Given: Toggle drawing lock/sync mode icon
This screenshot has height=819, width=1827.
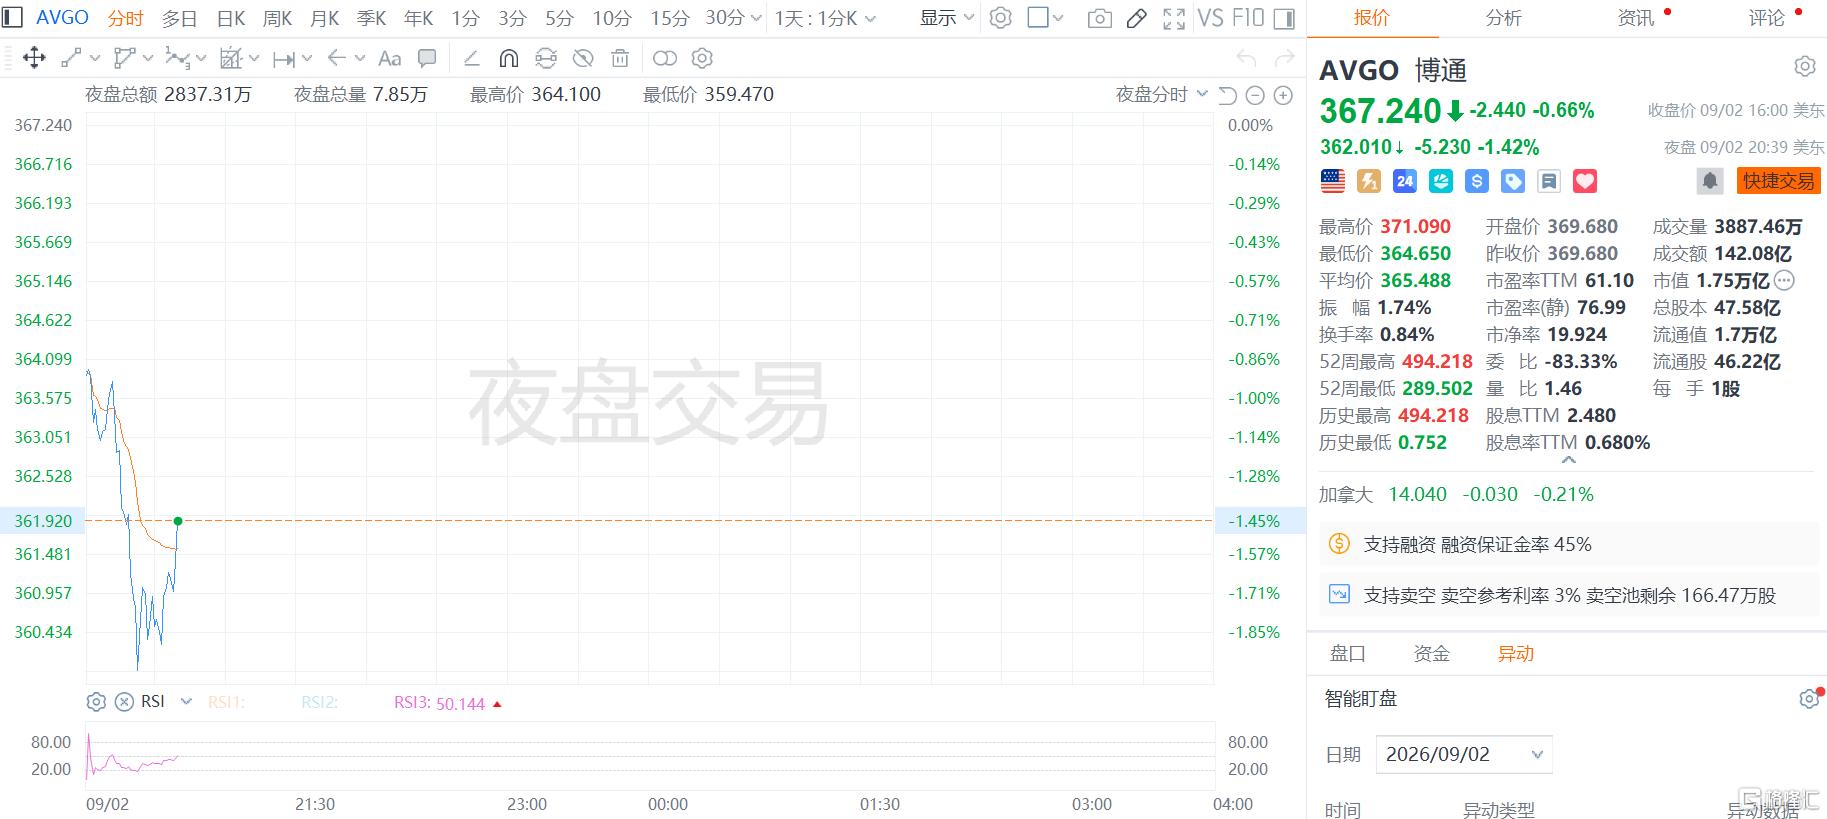Looking at the screenshot, I should pos(546,58).
